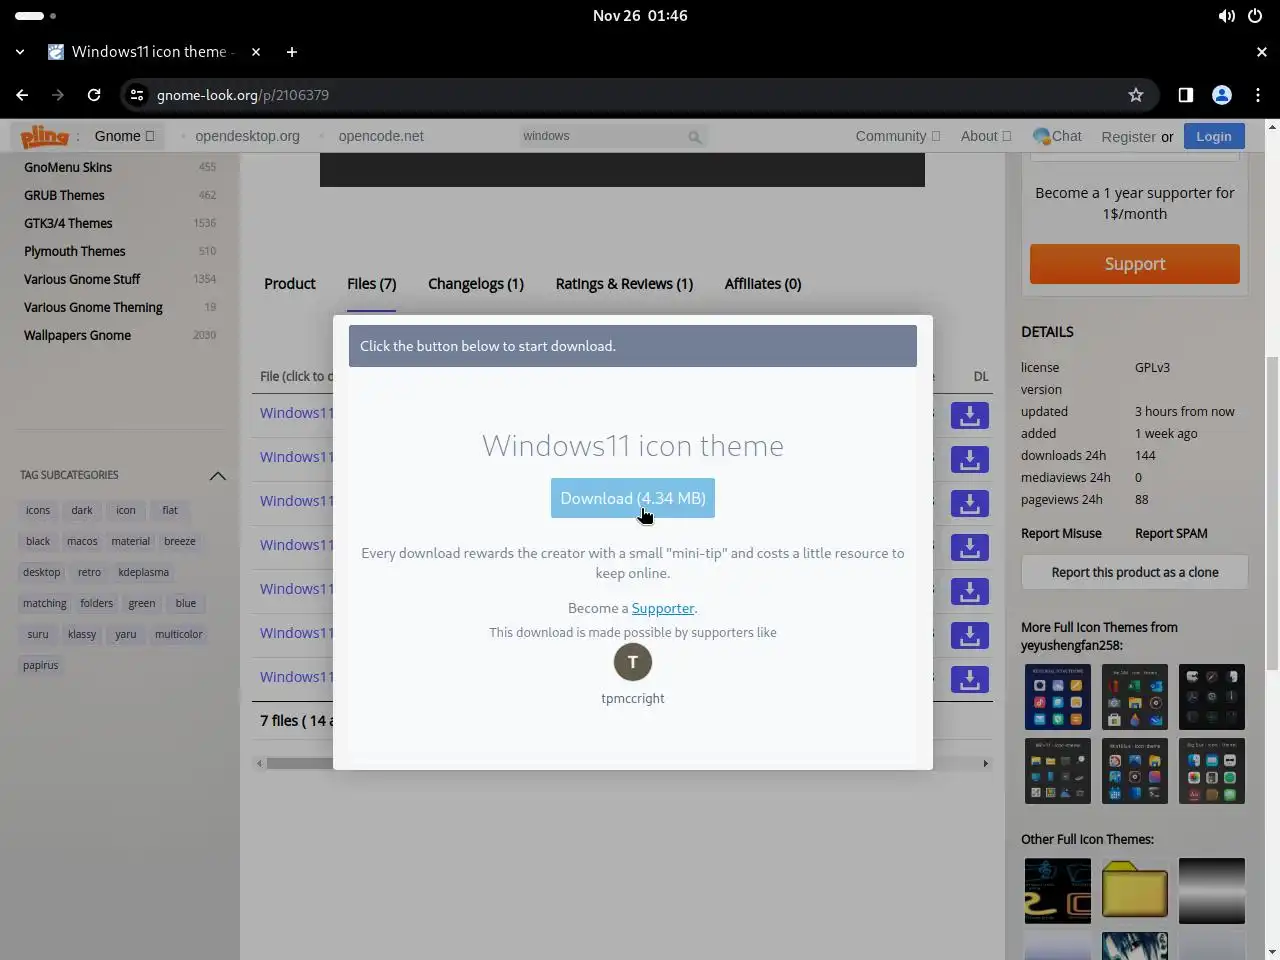This screenshot has width=1280, height=960.
Task: Click the Supporter link in dialog
Action: coord(663,608)
